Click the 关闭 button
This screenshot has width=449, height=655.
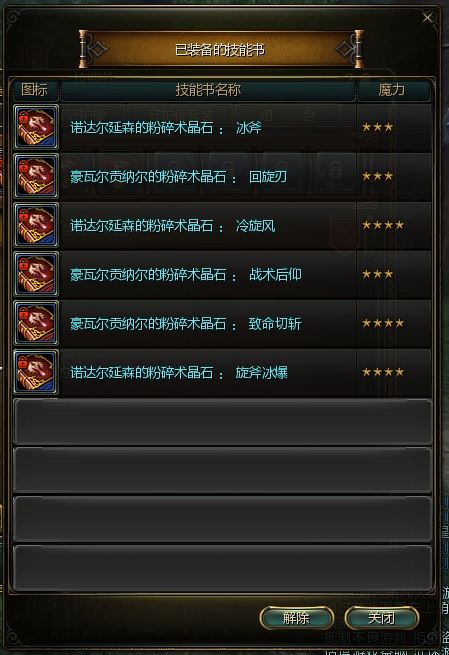tap(382, 618)
